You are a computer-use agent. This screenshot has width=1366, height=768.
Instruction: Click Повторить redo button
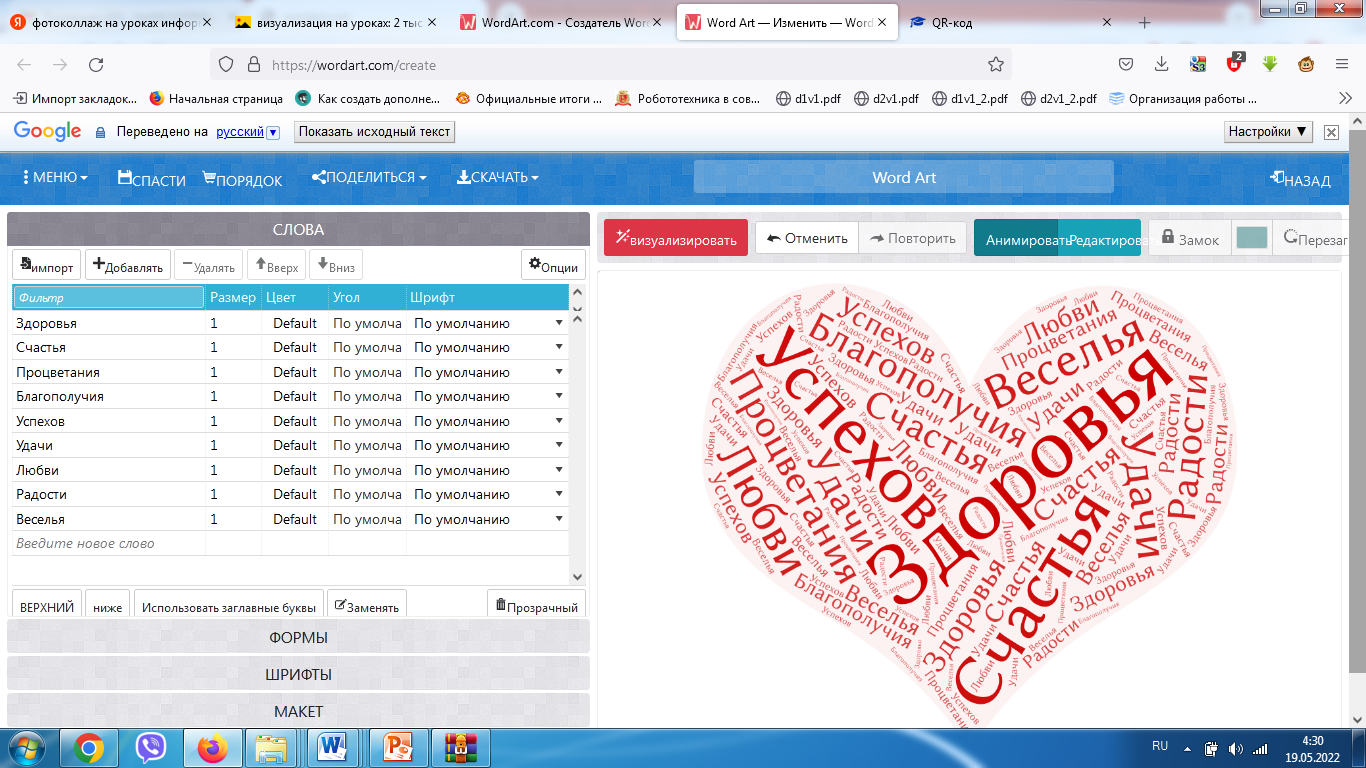tap(913, 238)
